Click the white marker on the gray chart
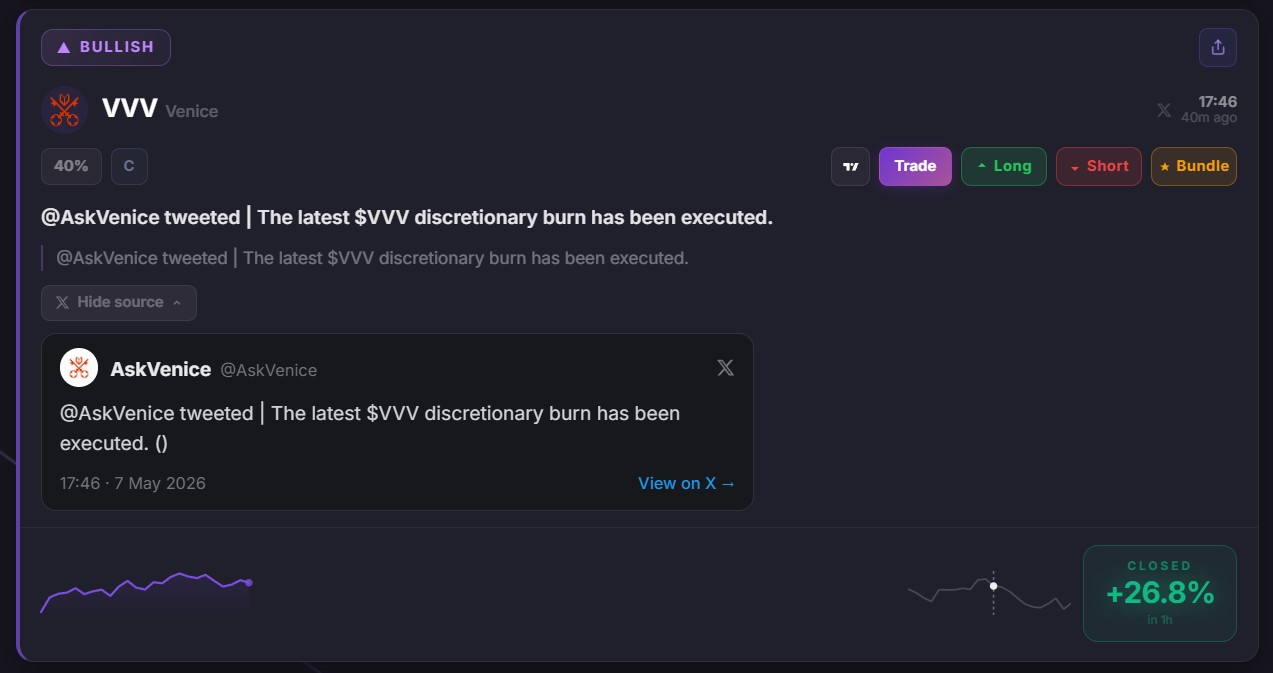1273x673 pixels. point(993,586)
